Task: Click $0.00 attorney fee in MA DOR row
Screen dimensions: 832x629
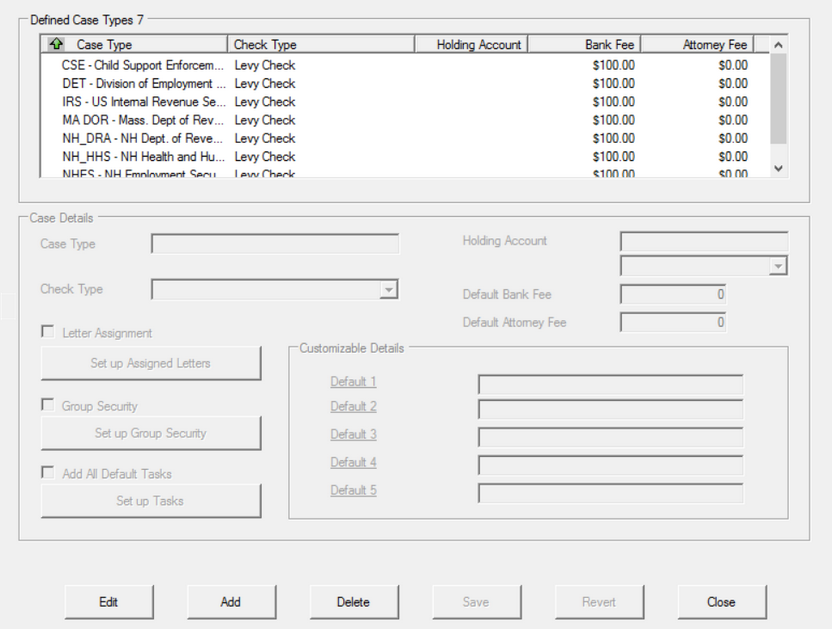Action: tap(733, 120)
